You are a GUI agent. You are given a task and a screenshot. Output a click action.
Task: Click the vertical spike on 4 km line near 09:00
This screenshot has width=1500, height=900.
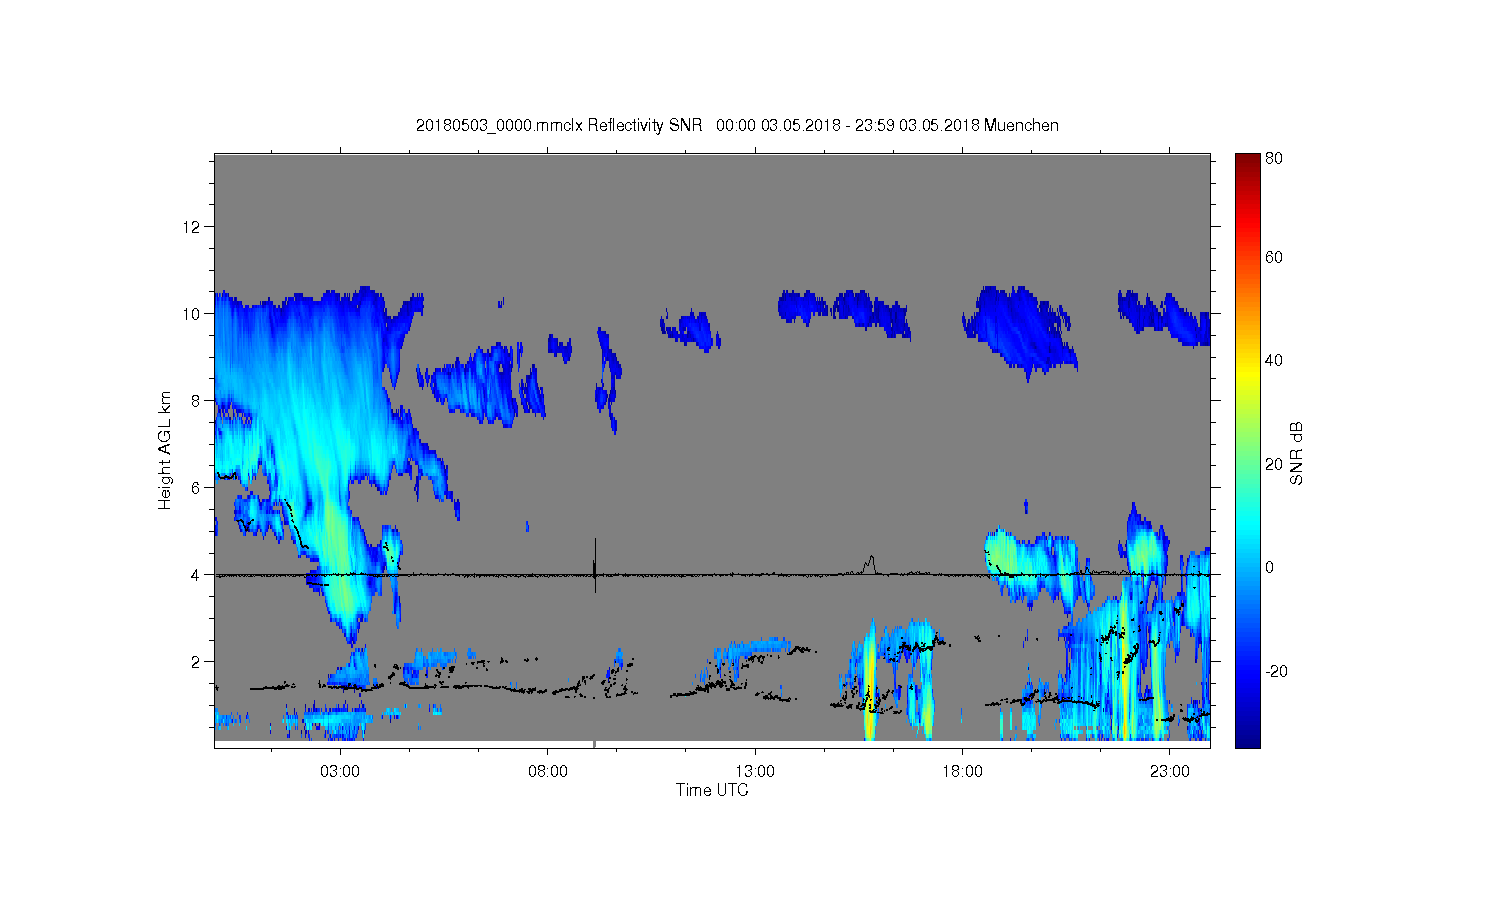[x=595, y=565]
